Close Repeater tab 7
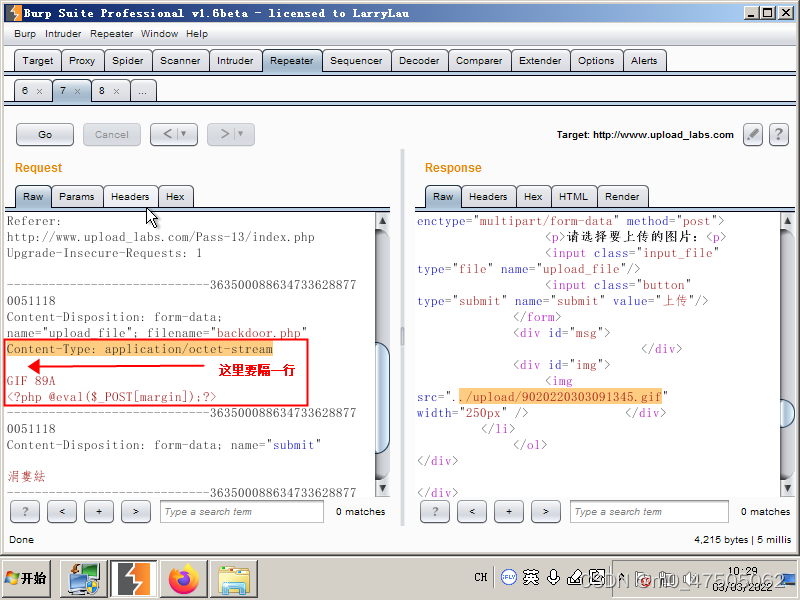Viewport: 800px width, 600px height. 78,92
